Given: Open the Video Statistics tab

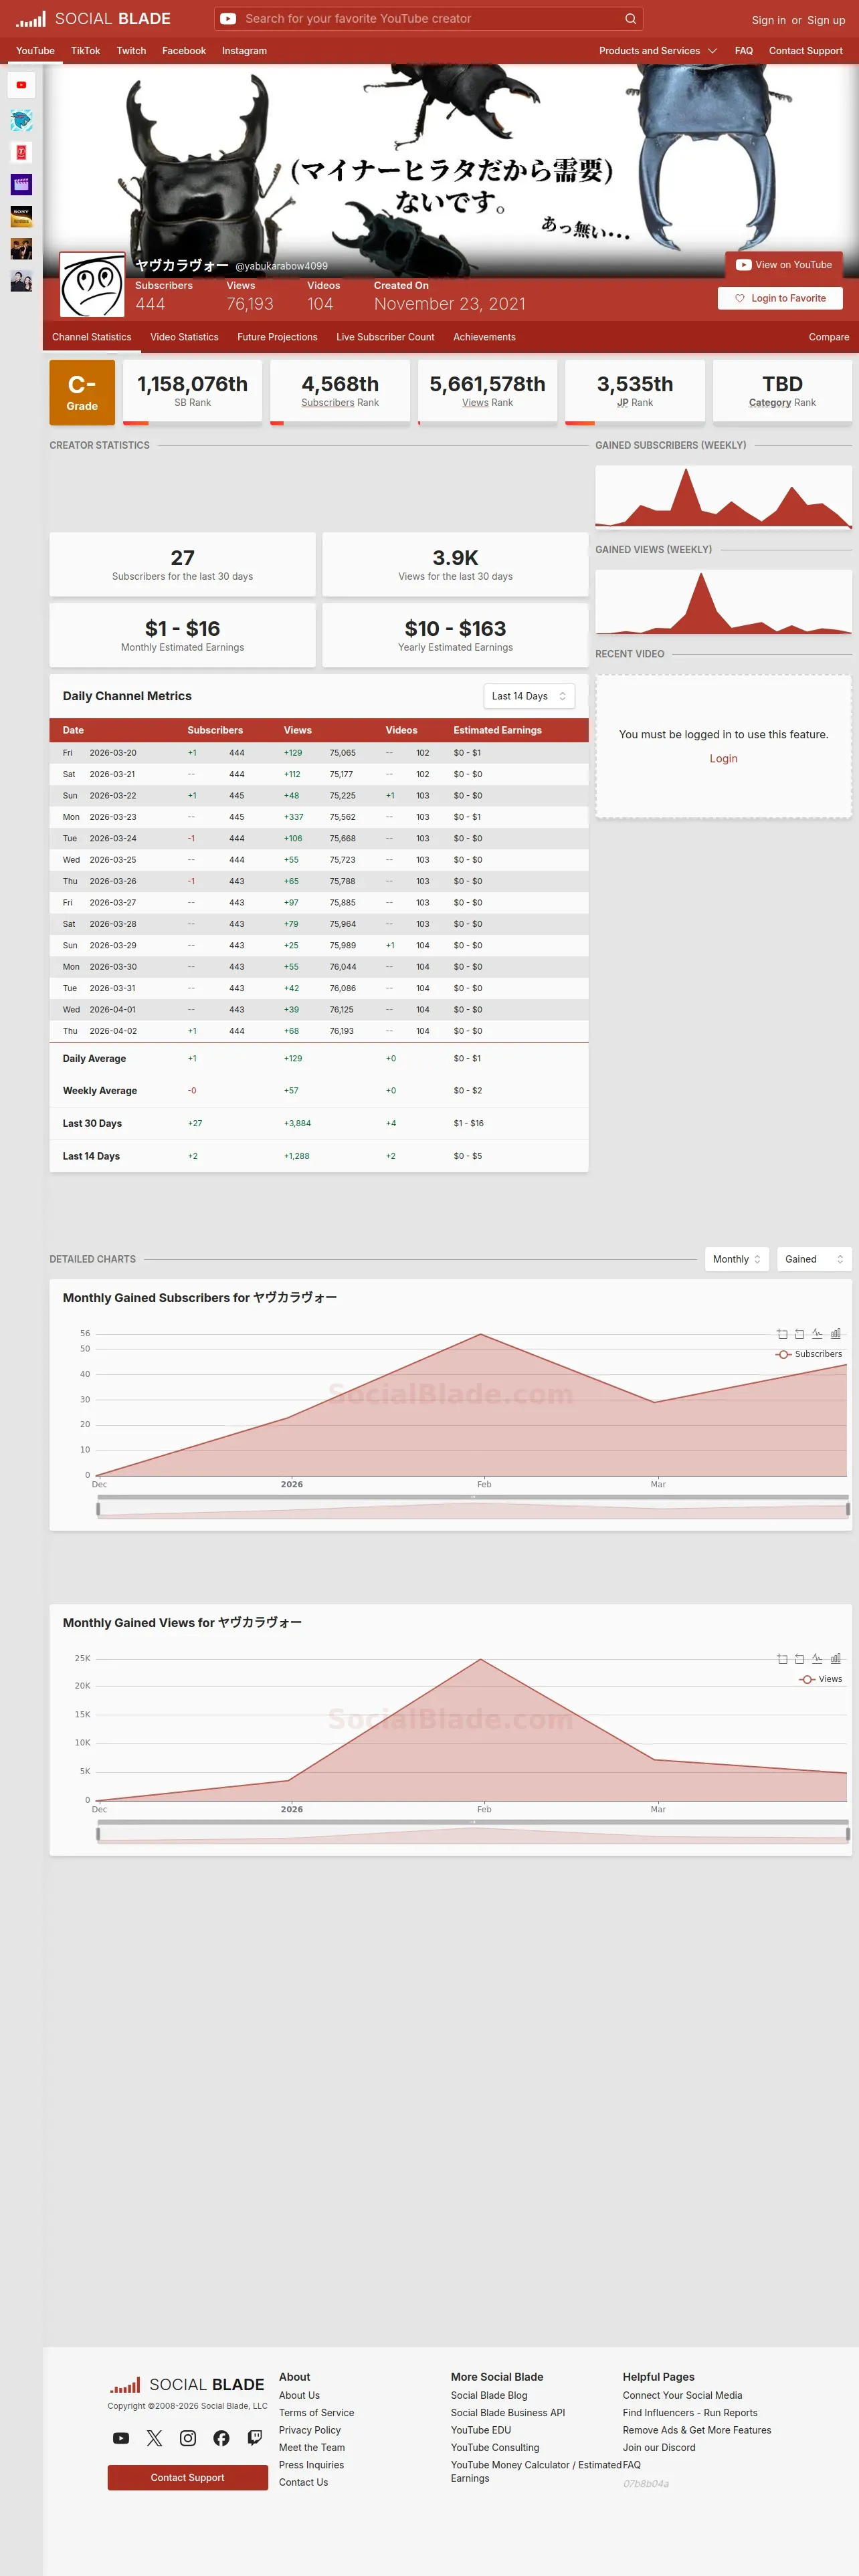Looking at the screenshot, I should coord(184,337).
